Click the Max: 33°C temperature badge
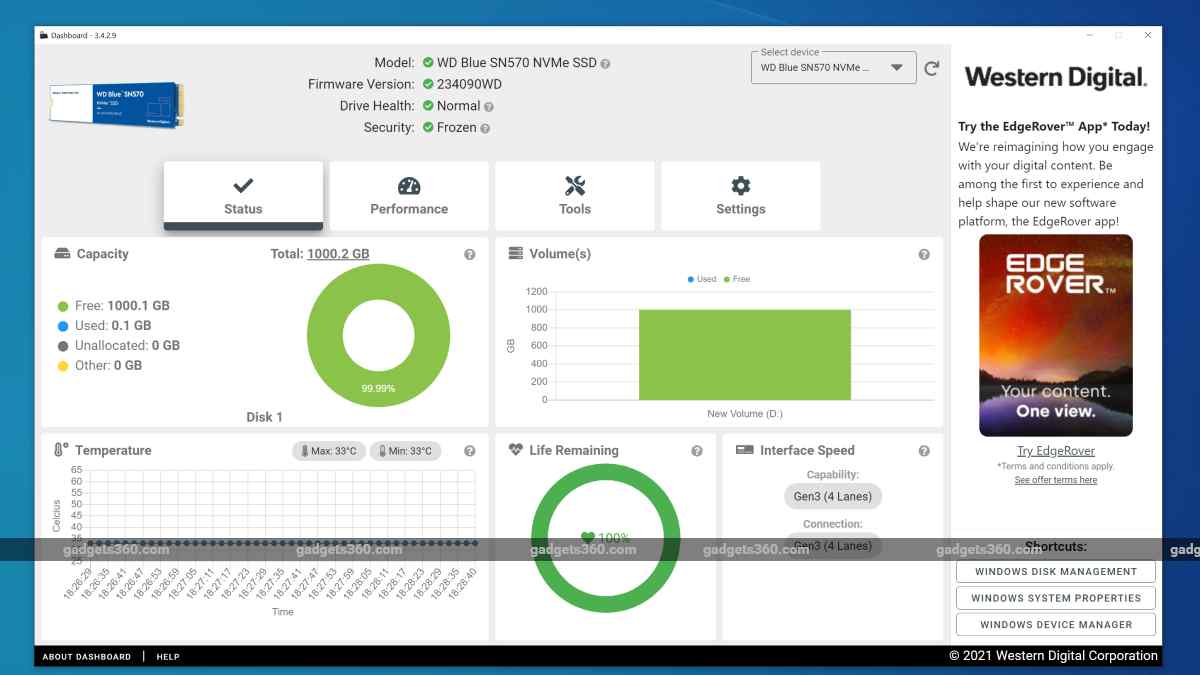Viewport: 1200px width, 675px height. (x=329, y=451)
